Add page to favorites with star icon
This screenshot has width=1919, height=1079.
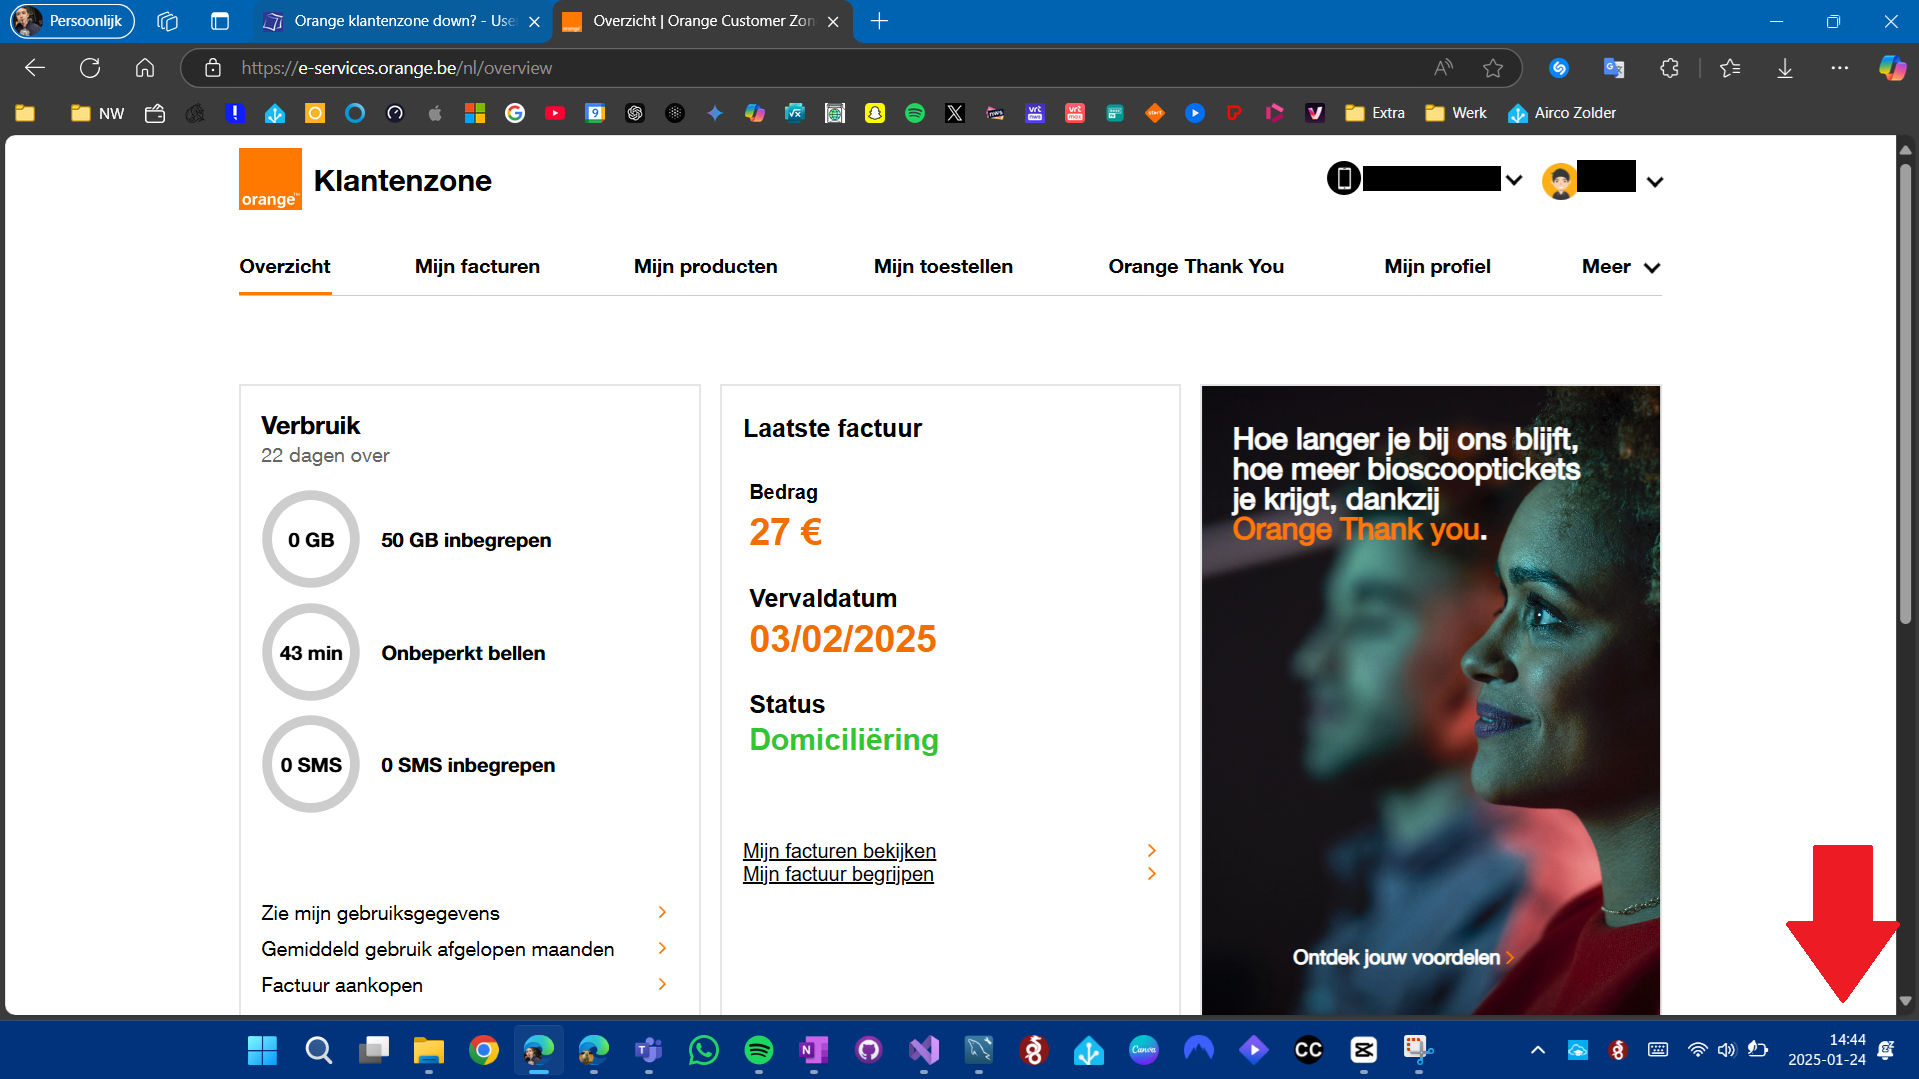pos(1492,68)
